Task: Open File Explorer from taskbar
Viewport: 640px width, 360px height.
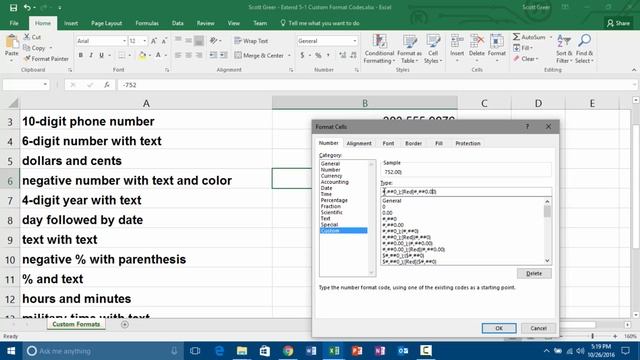Action: [x=242, y=351]
